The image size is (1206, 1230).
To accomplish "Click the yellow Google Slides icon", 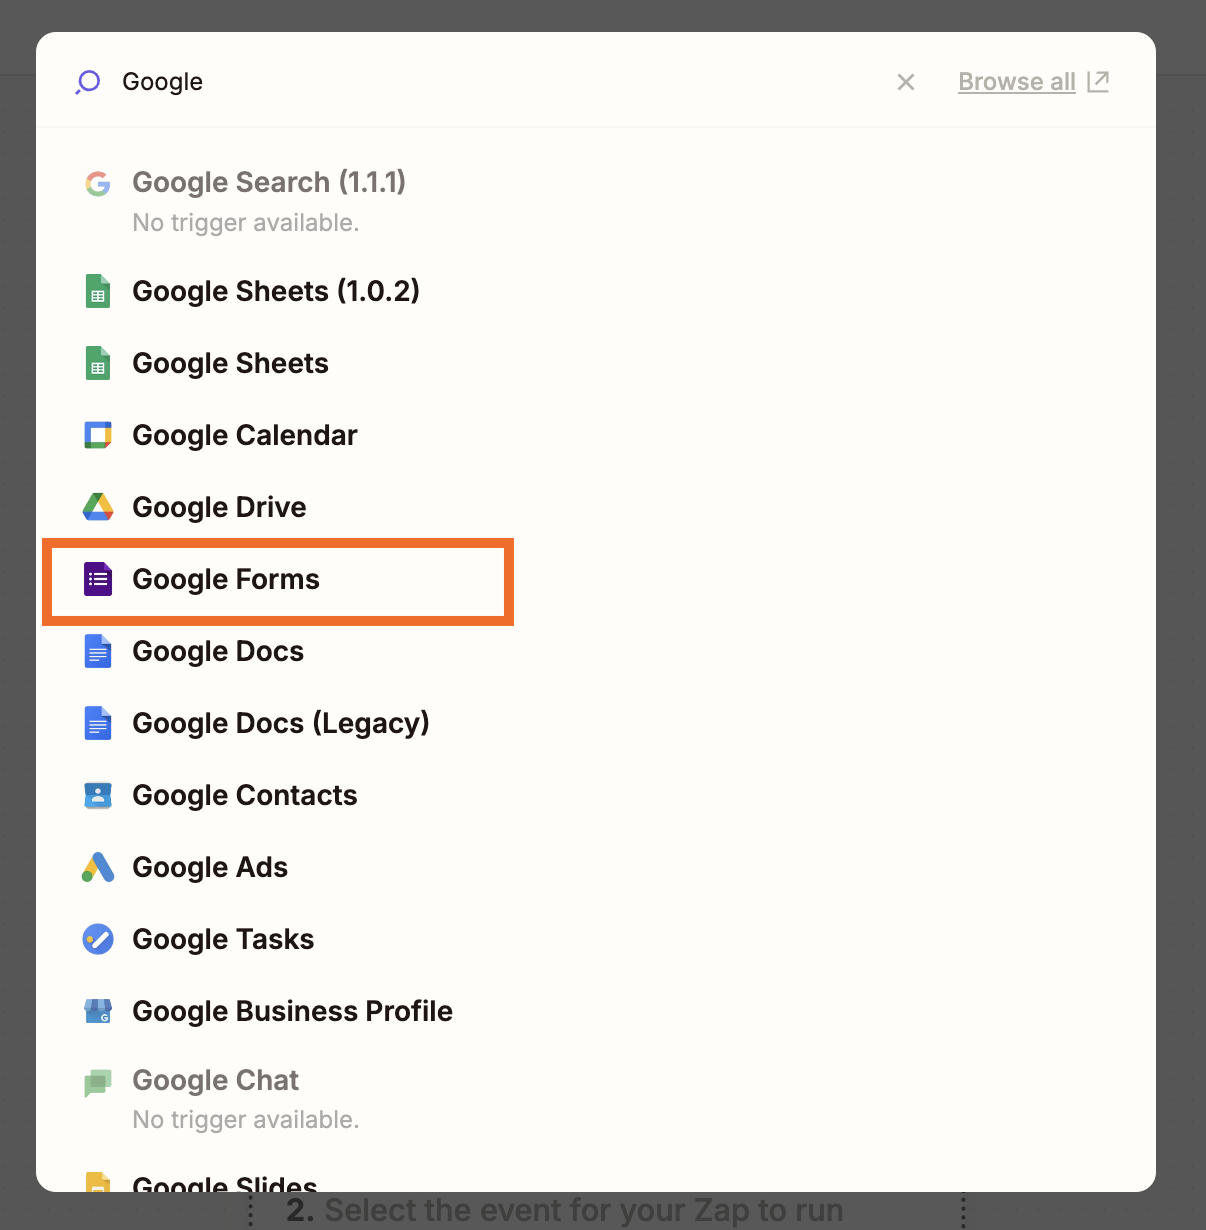I will click(98, 1184).
